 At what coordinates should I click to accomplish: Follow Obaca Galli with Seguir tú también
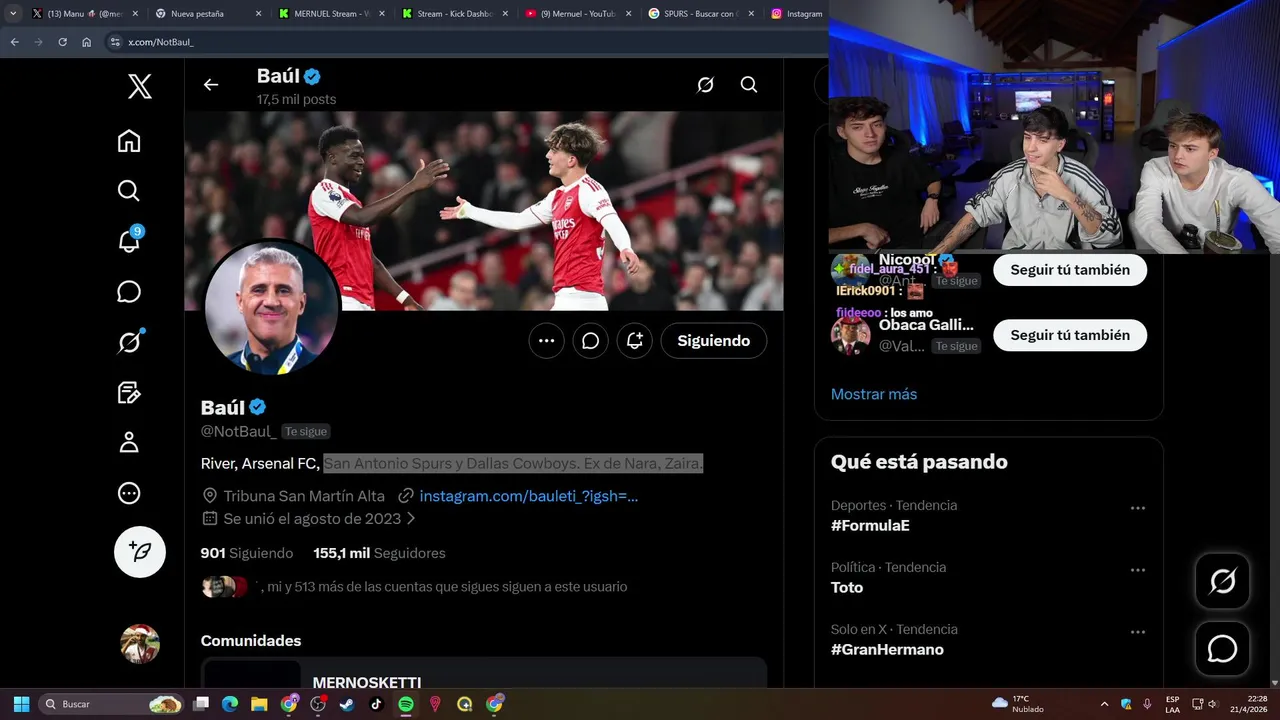point(1070,335)
